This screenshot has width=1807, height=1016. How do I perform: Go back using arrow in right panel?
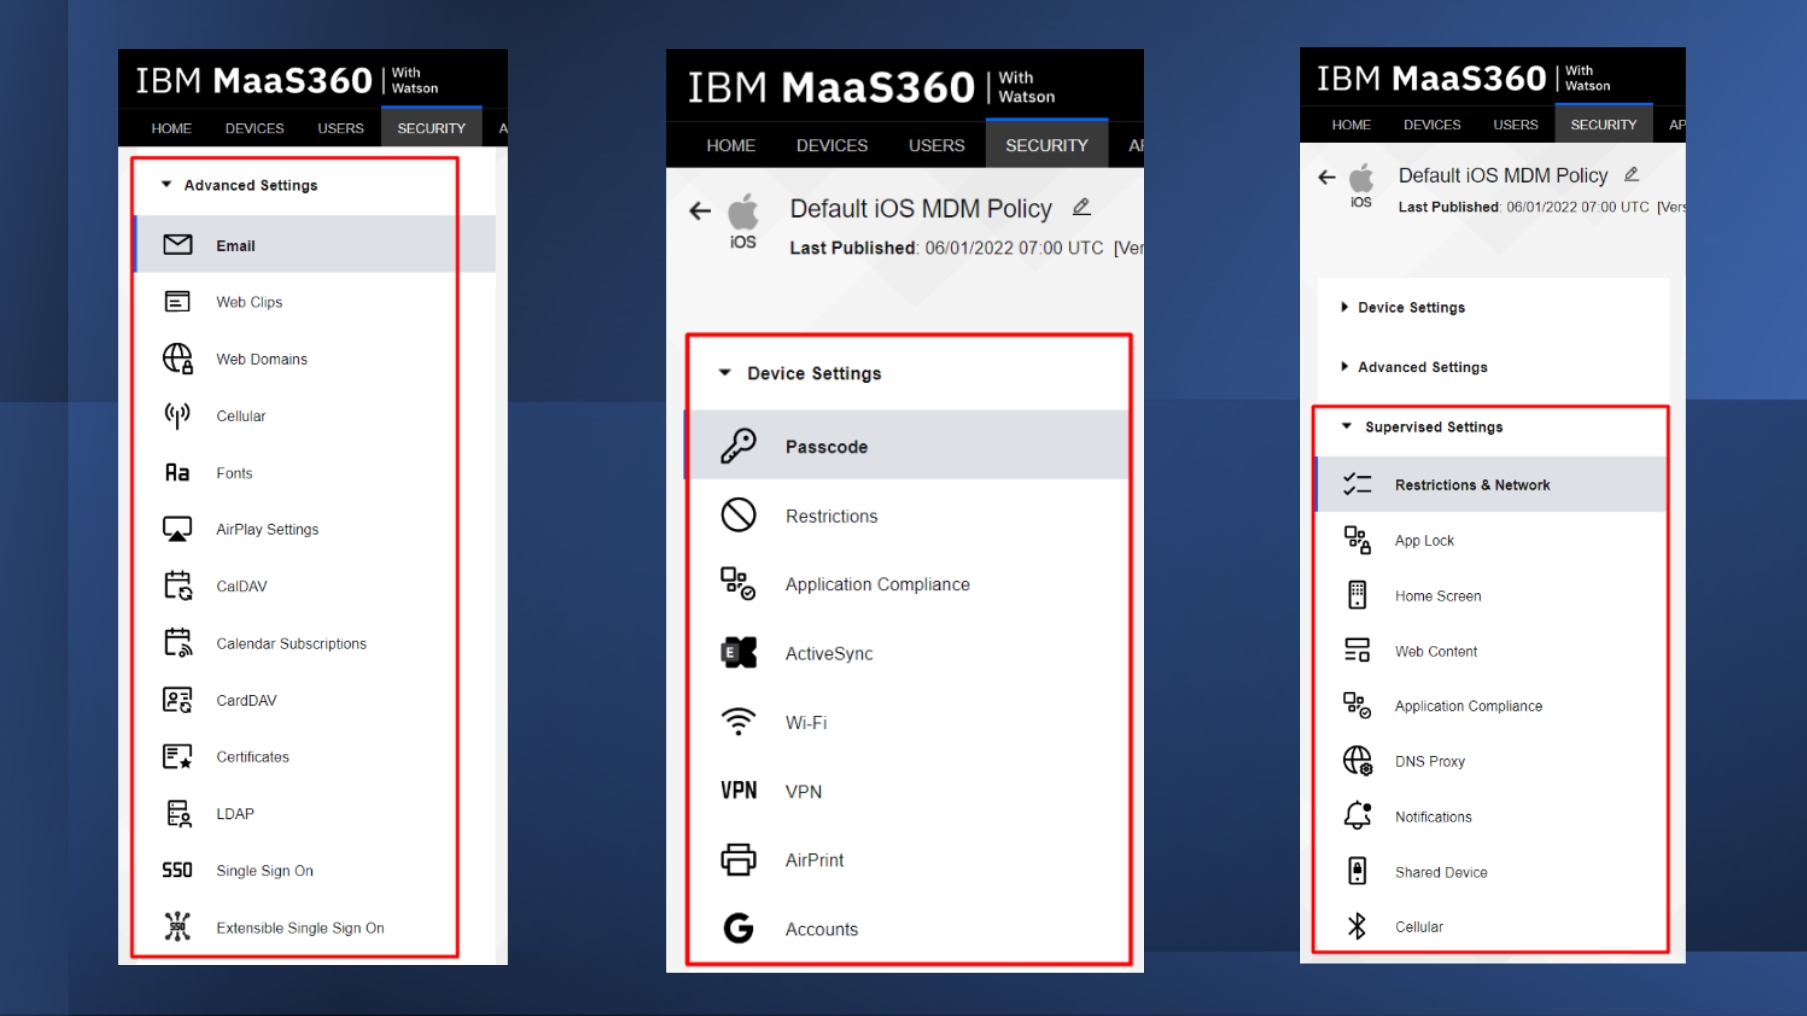pos(1327,177)
